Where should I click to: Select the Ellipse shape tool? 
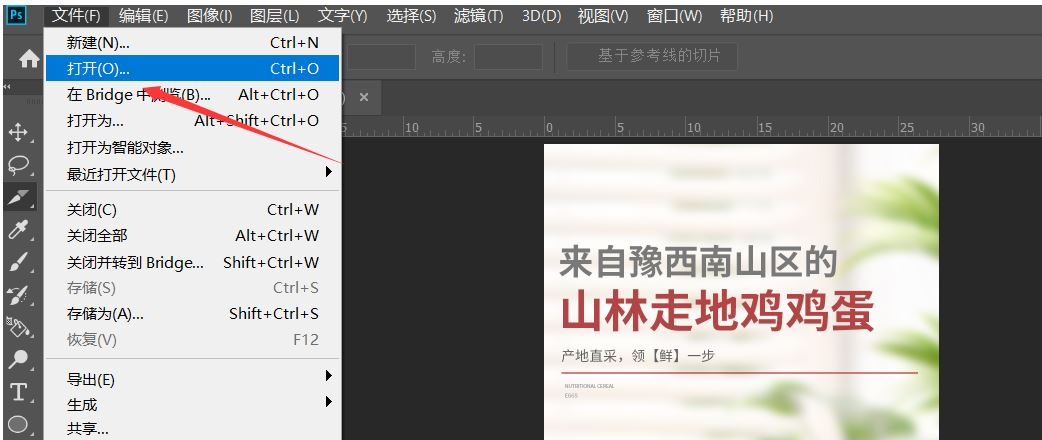click(x=18, y=424)
